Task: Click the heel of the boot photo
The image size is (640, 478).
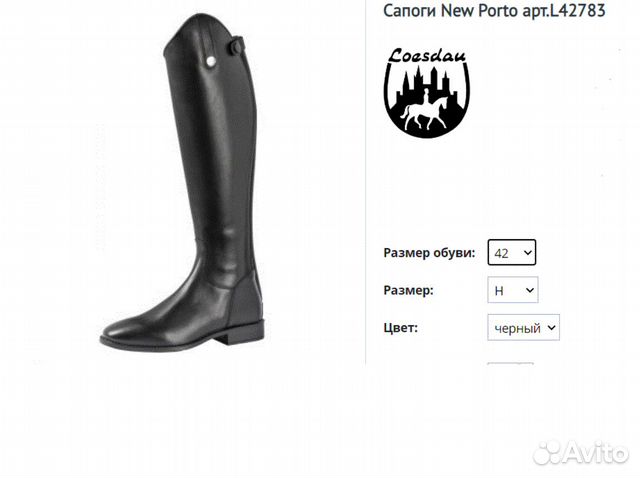Action: point(246,331)
